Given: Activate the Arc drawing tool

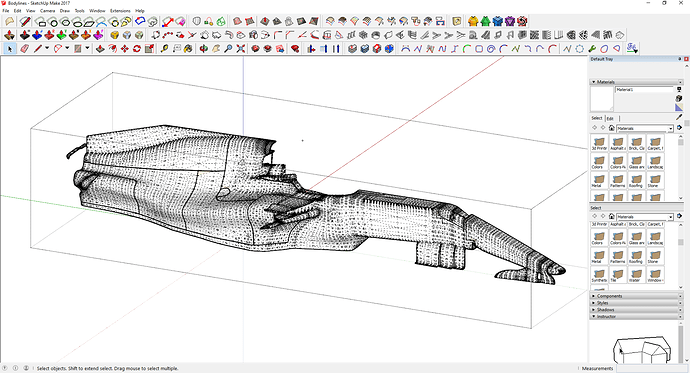Looking at the screenshot, I should (x=58, y=49).
